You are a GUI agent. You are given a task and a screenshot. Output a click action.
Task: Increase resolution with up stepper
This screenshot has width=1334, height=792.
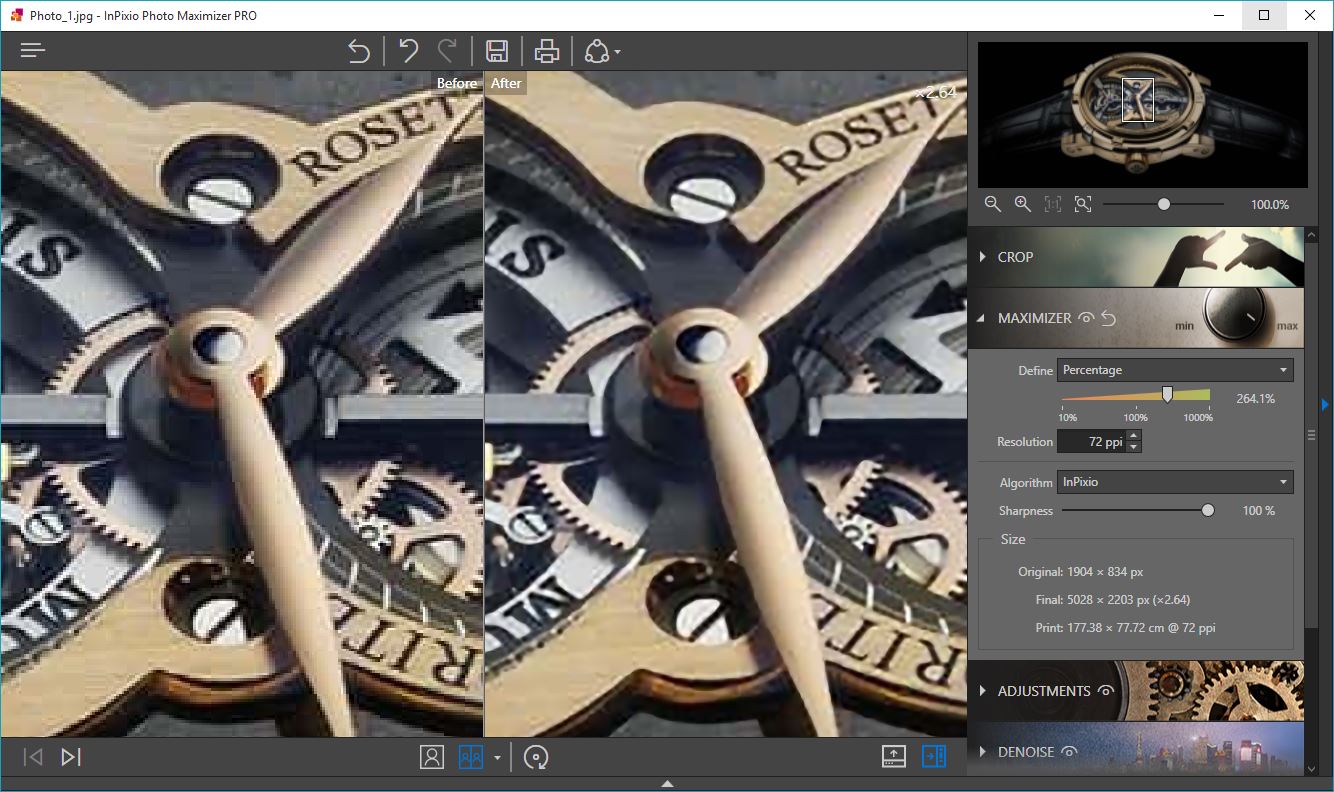pos(1134,436)
